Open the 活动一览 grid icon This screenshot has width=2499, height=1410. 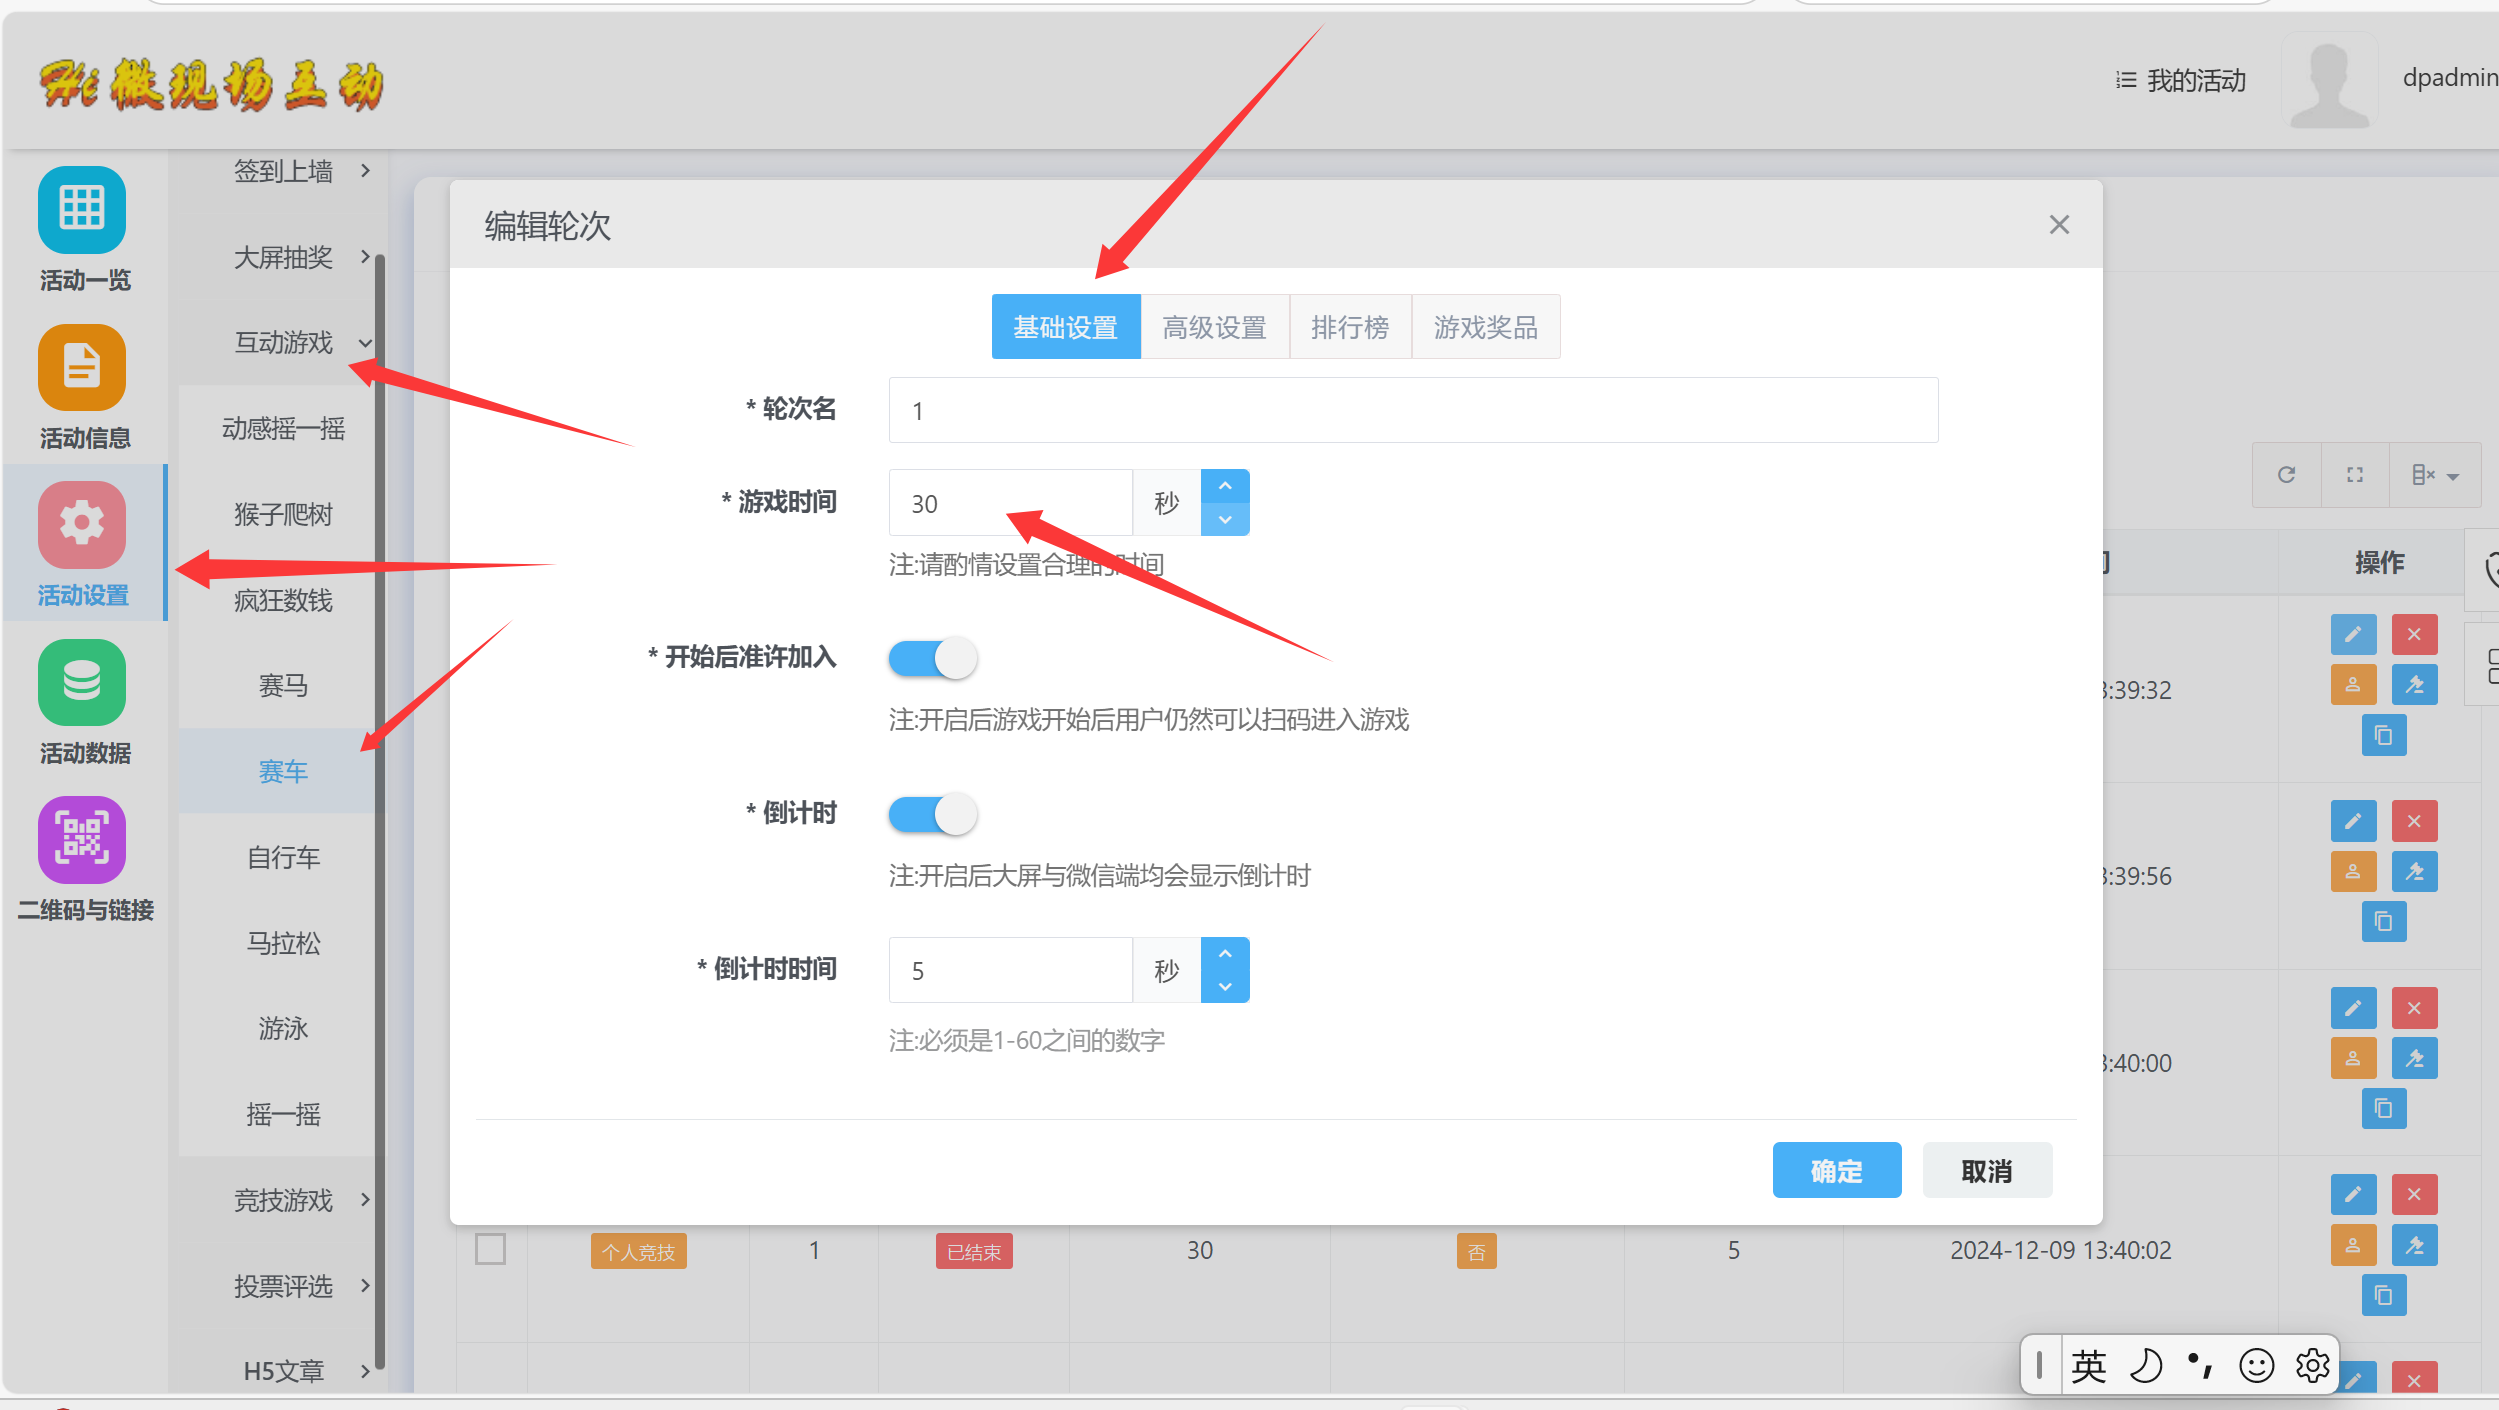[82, 209]
